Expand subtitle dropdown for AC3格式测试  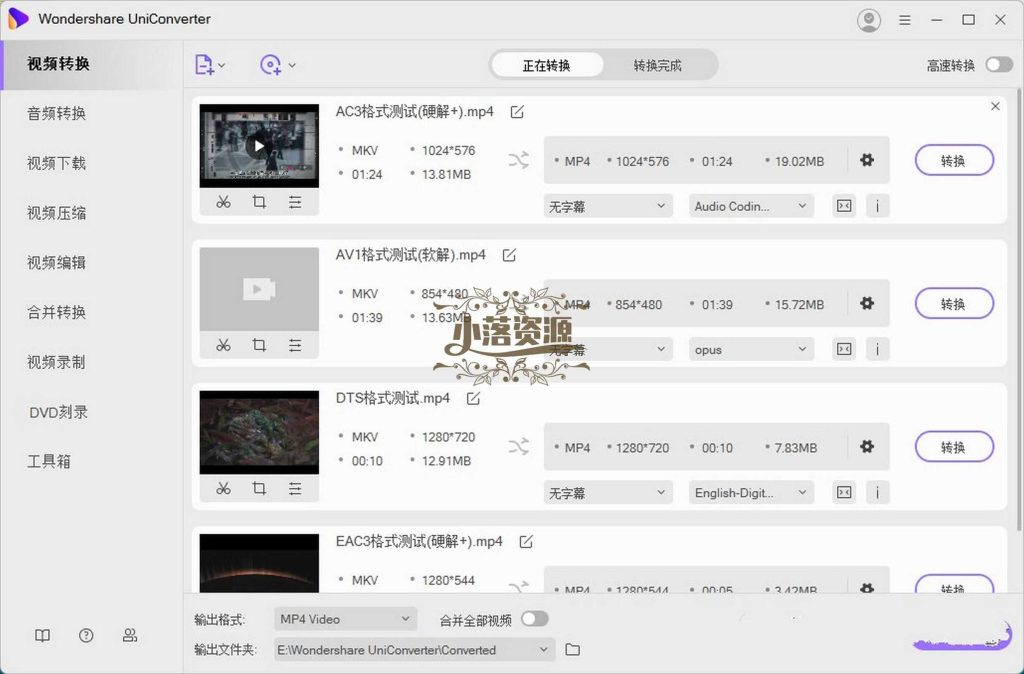607,206
